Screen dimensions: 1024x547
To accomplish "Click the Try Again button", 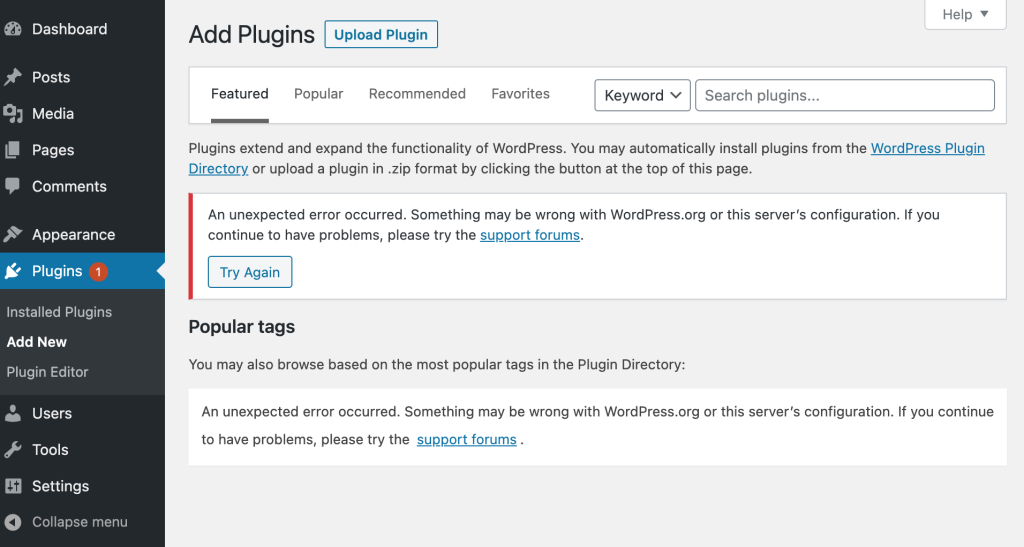I will [250, 272].
